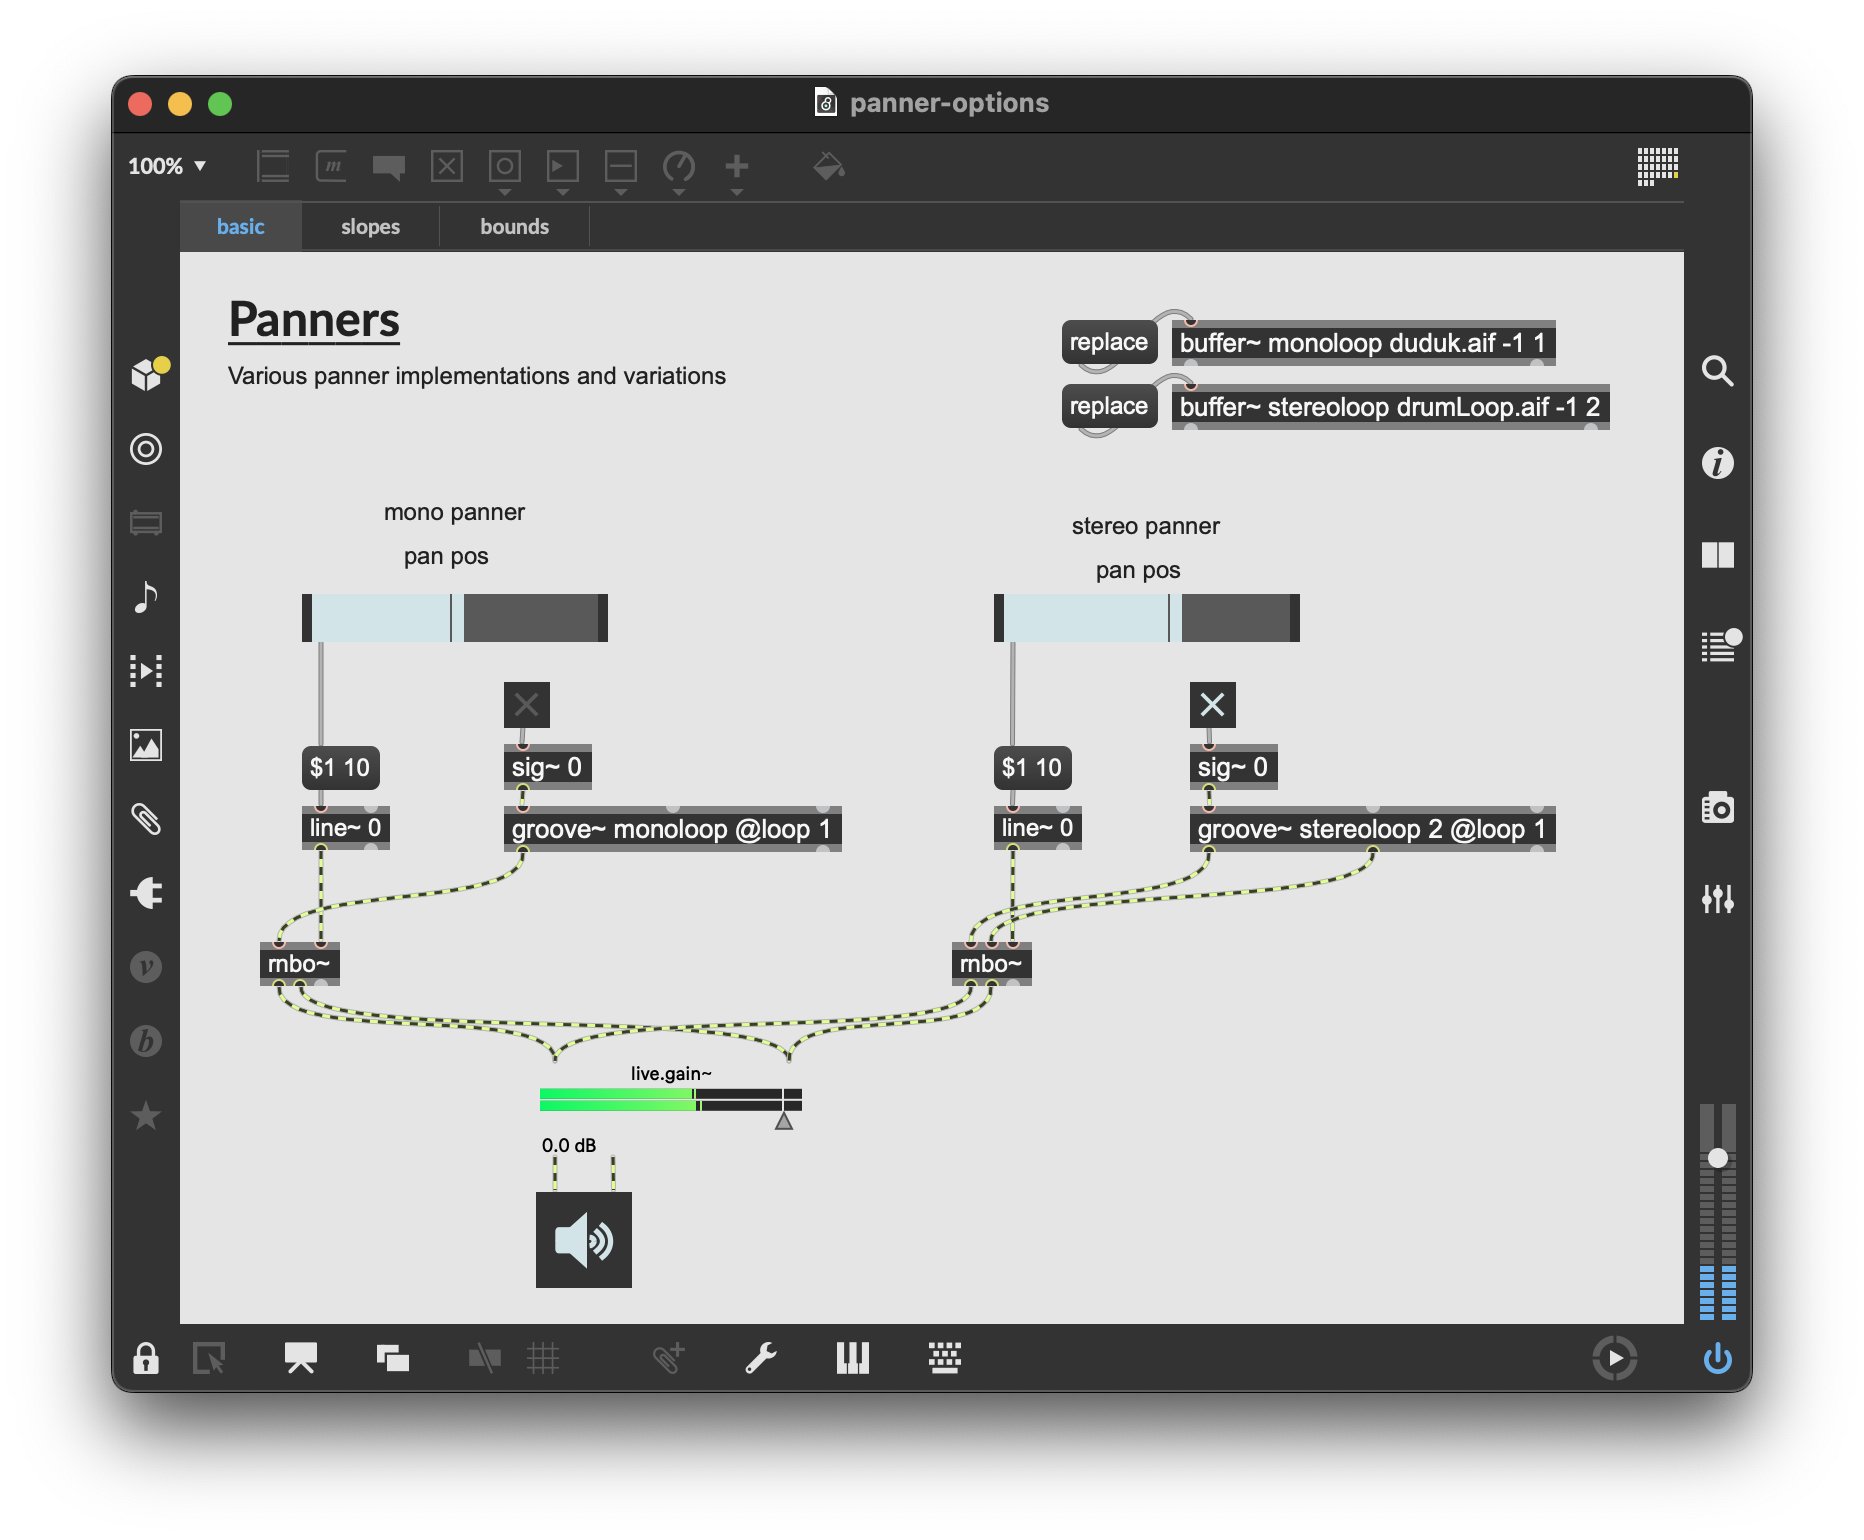Open the wrench debug tools icon
1864x1540 pixels.
click(x=760, y=1358)
